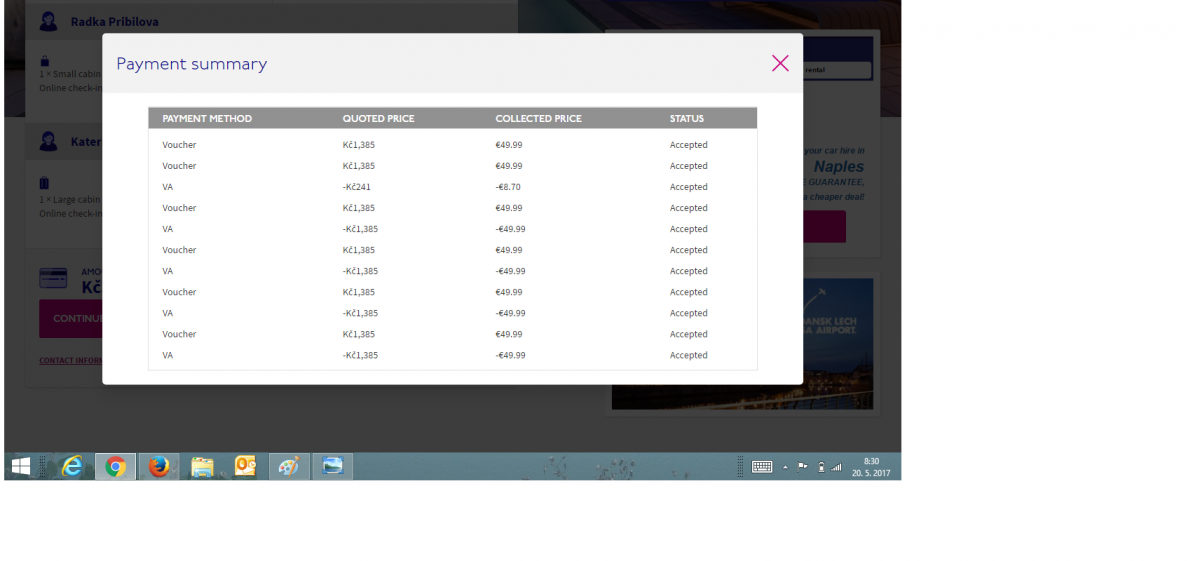
Task: Click the network signal tray icon
Action: pyautogui.click(x=836, y=467)
